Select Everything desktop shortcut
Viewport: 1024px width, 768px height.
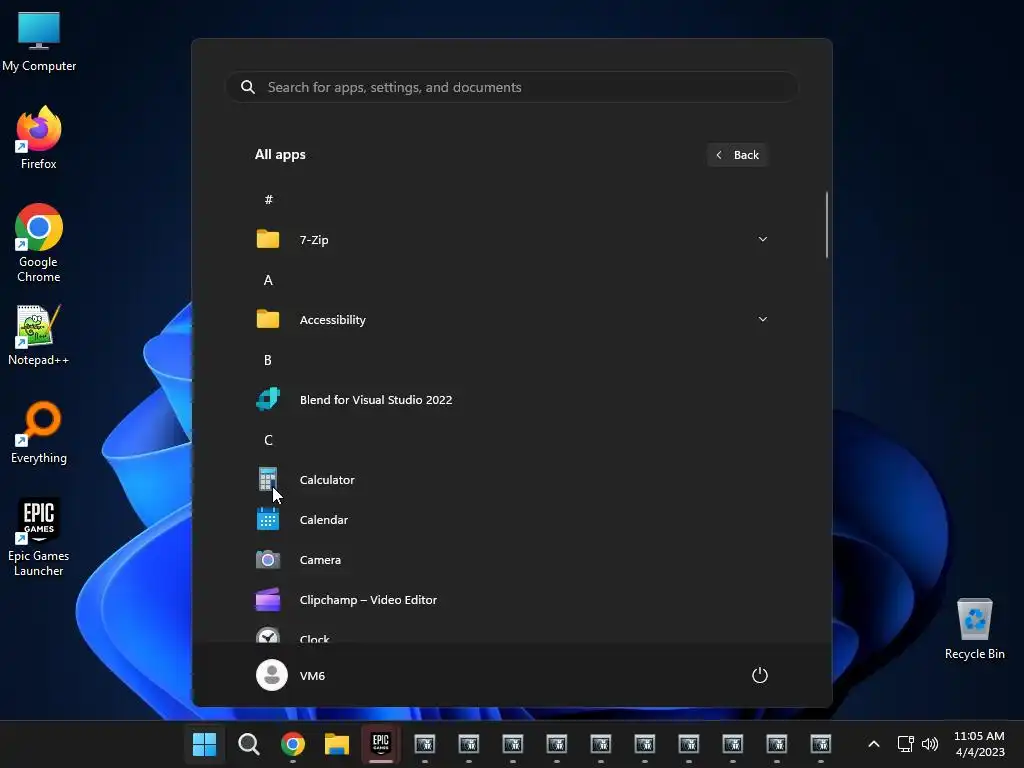[x=39, y=432]
